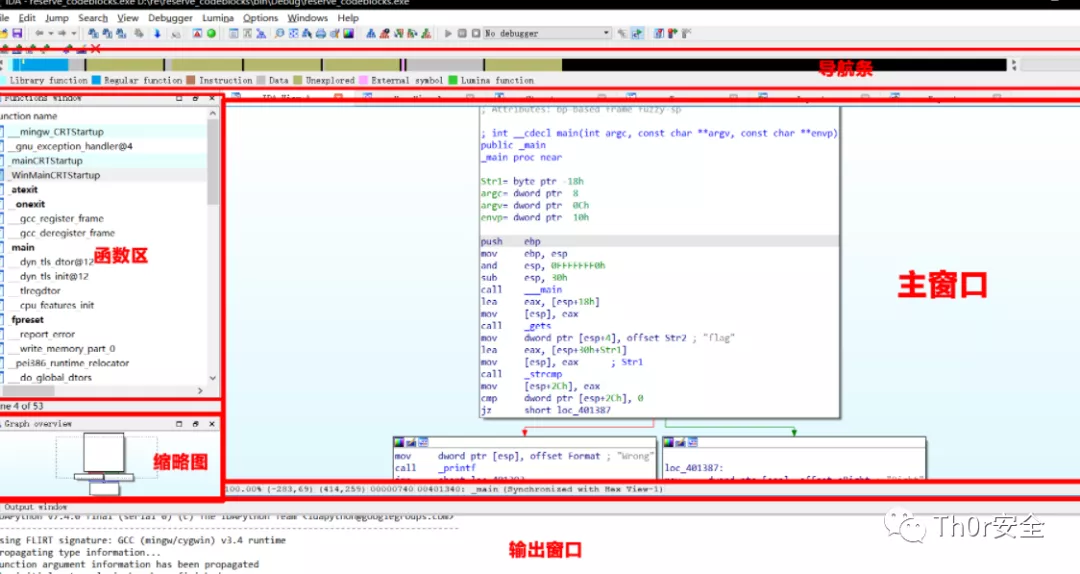The image size is (1080, 574).
Task: Click the Instruction brown legend swatch
Action: click(191, 80)
